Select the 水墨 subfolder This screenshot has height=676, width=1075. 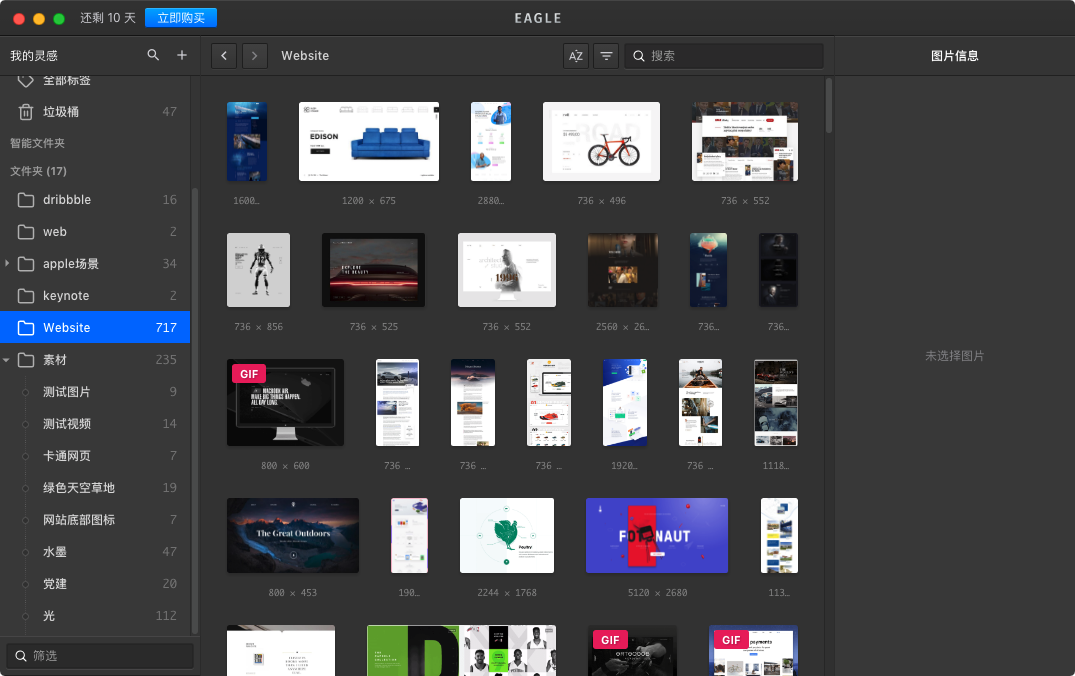coord(54,552)
